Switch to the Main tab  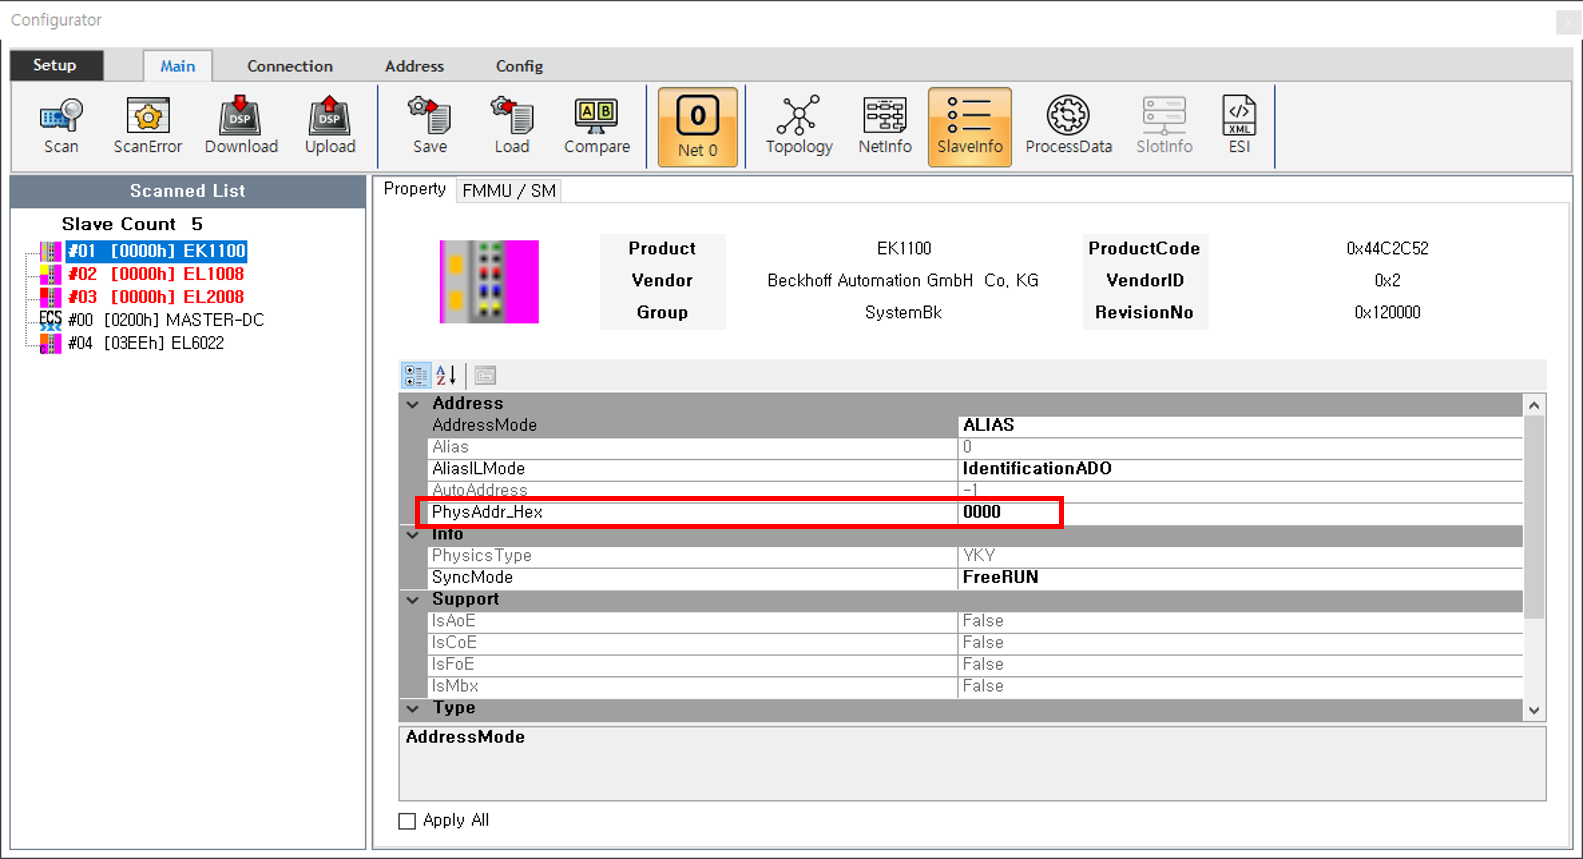tap(178, 66)
